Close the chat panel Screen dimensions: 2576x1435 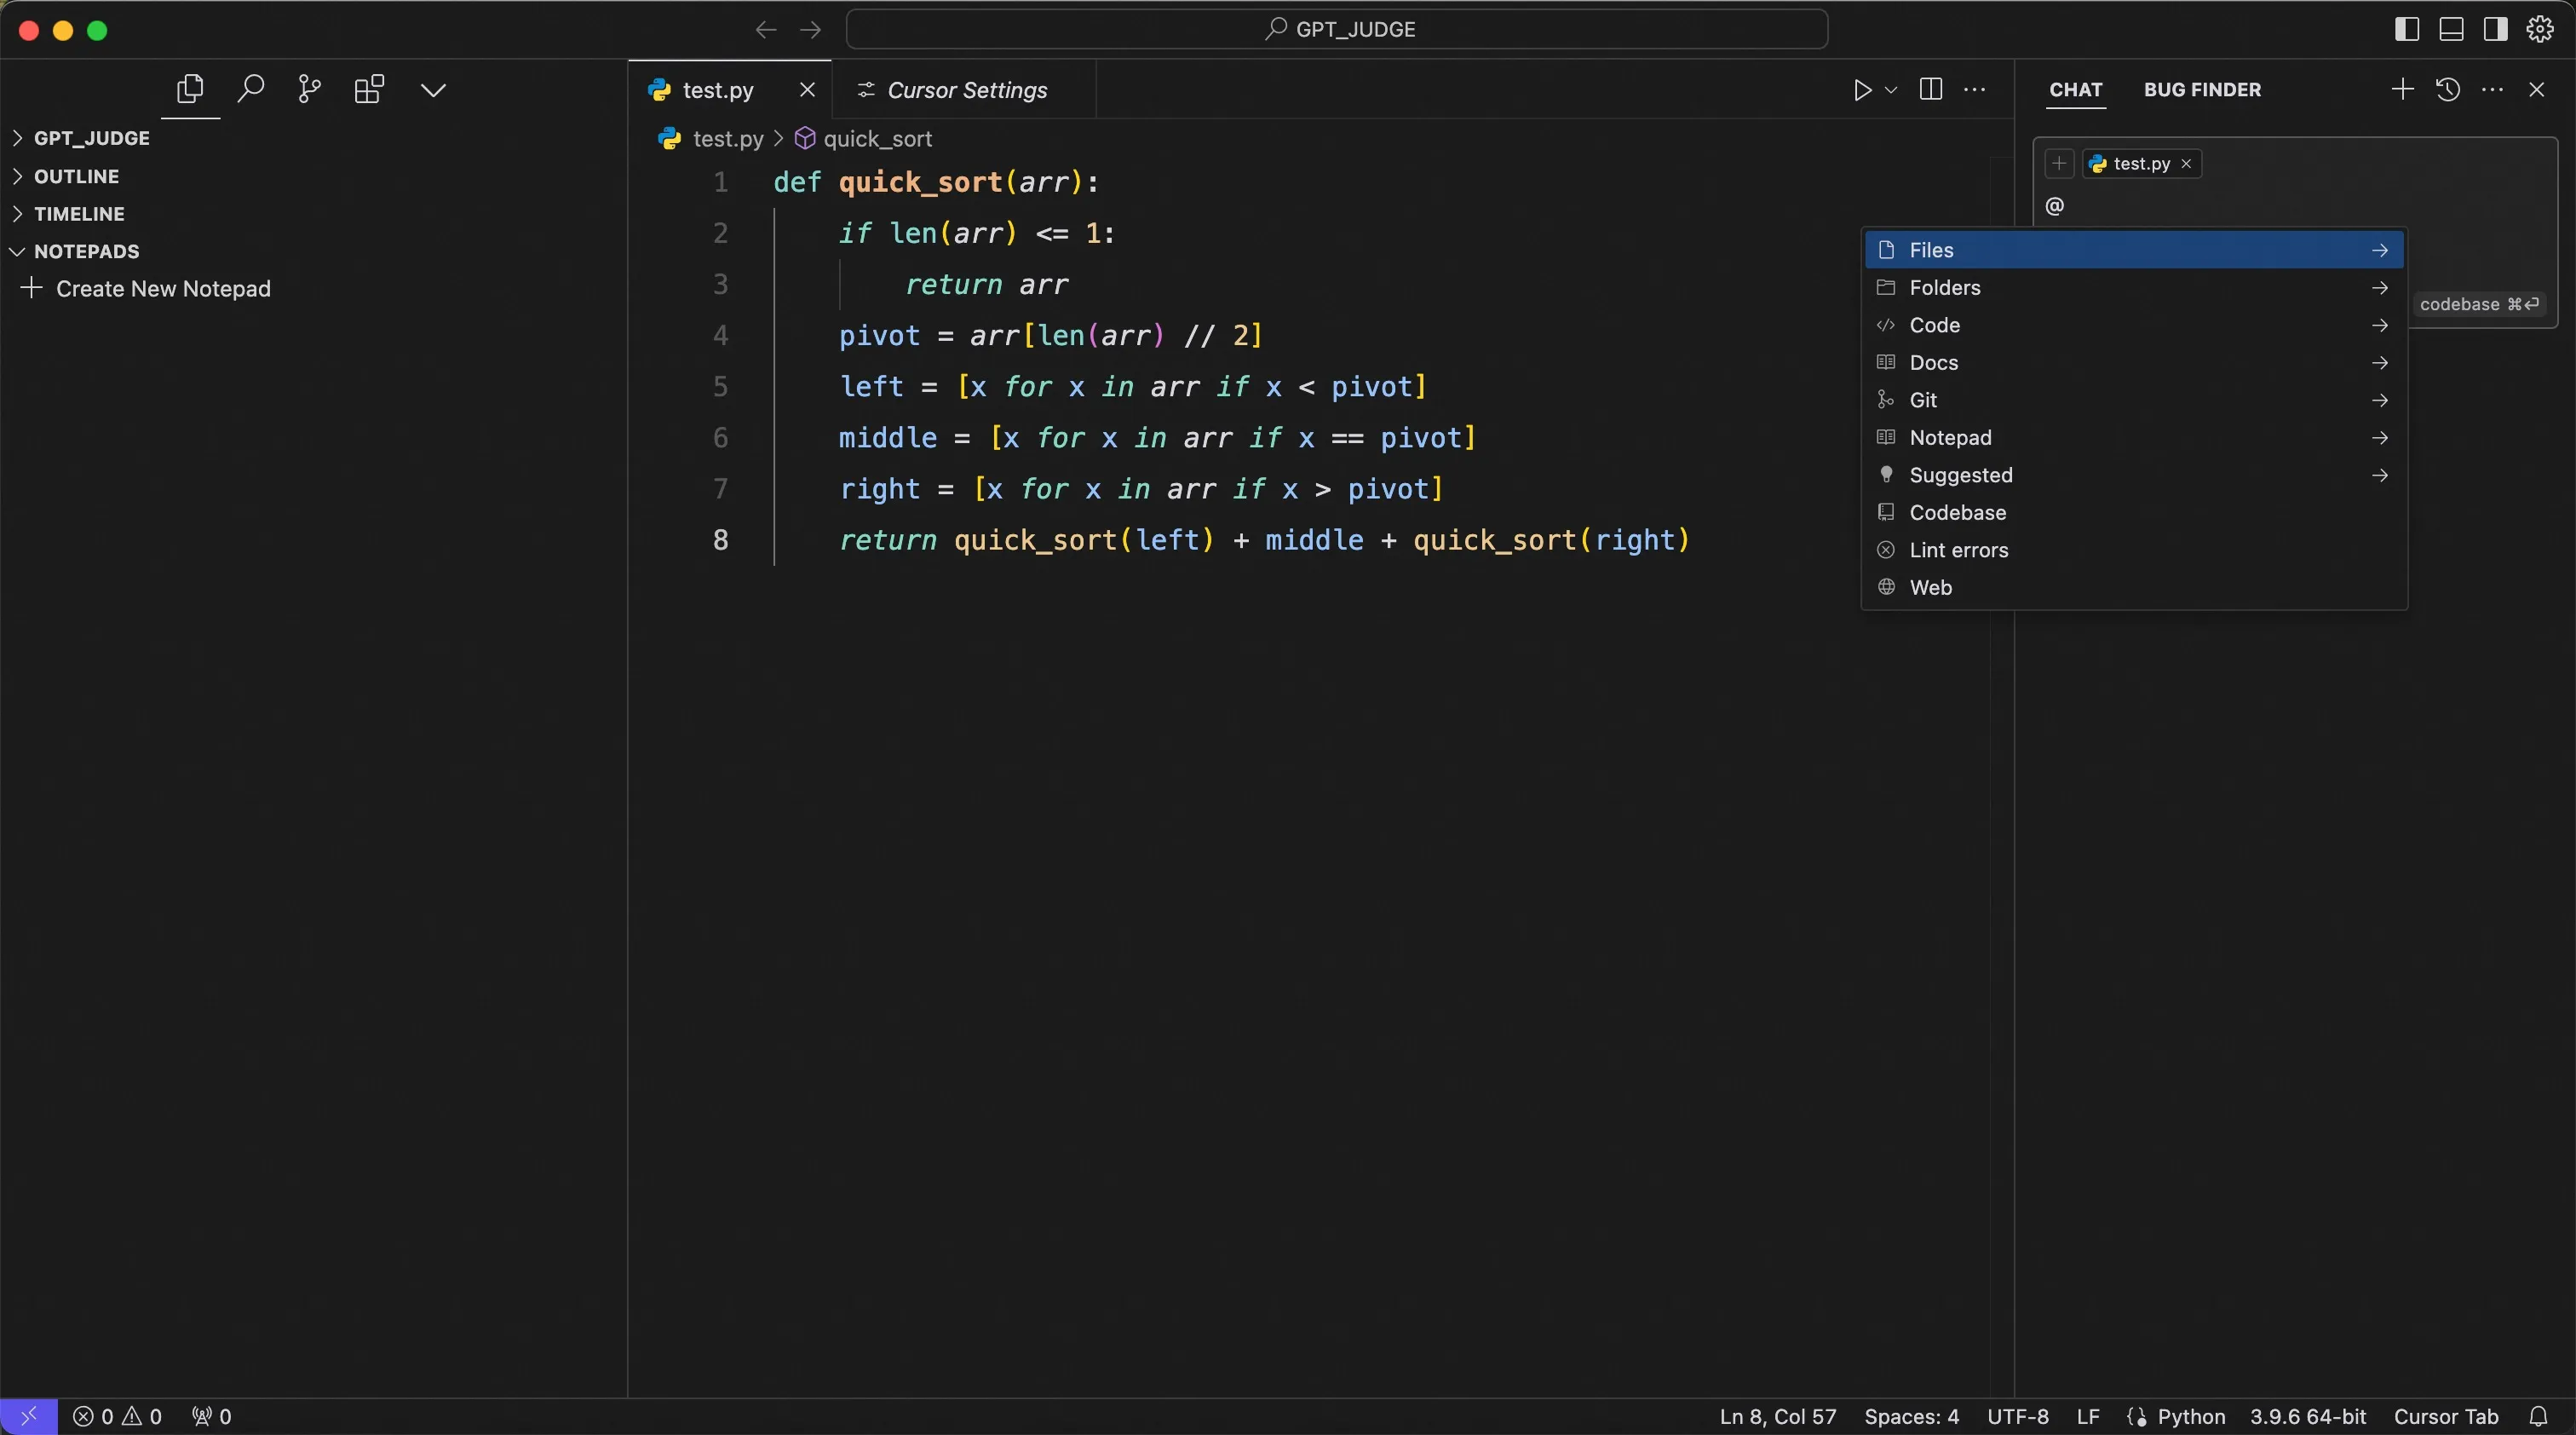[2536, 90]
